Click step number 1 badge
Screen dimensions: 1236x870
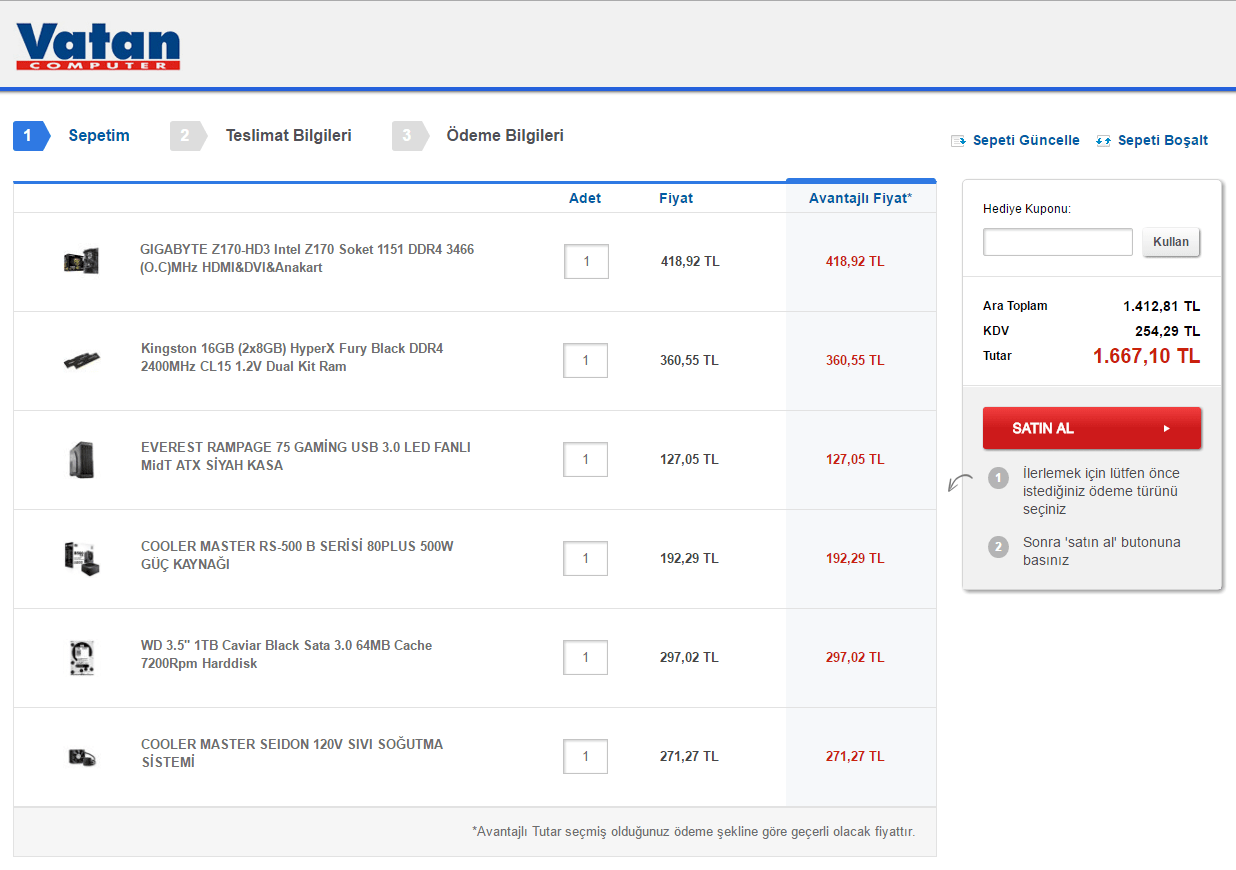31,136
